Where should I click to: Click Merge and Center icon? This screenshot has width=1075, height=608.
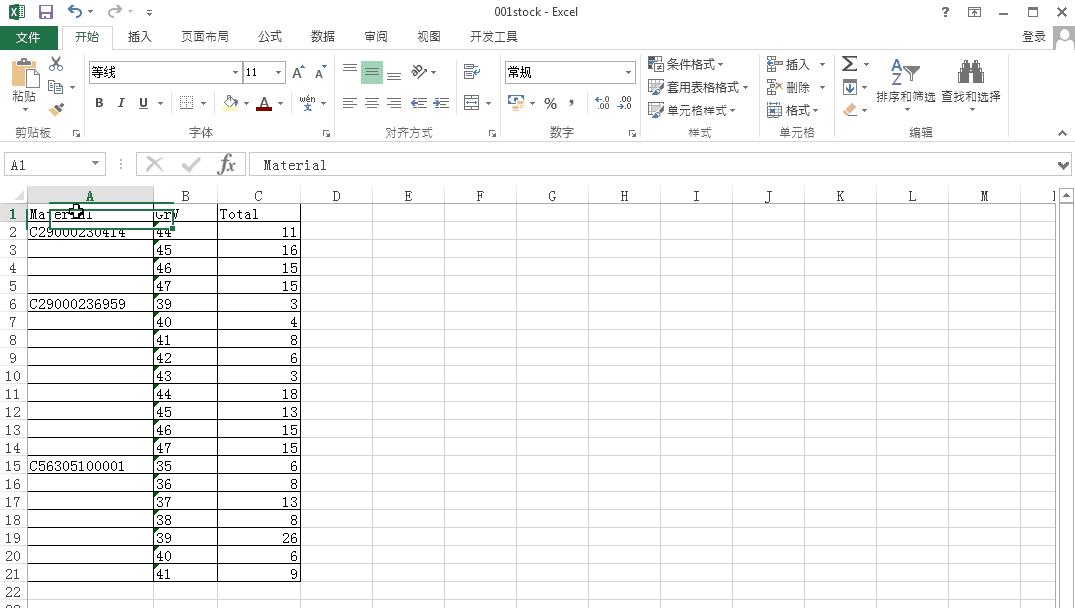click(472, 103)
